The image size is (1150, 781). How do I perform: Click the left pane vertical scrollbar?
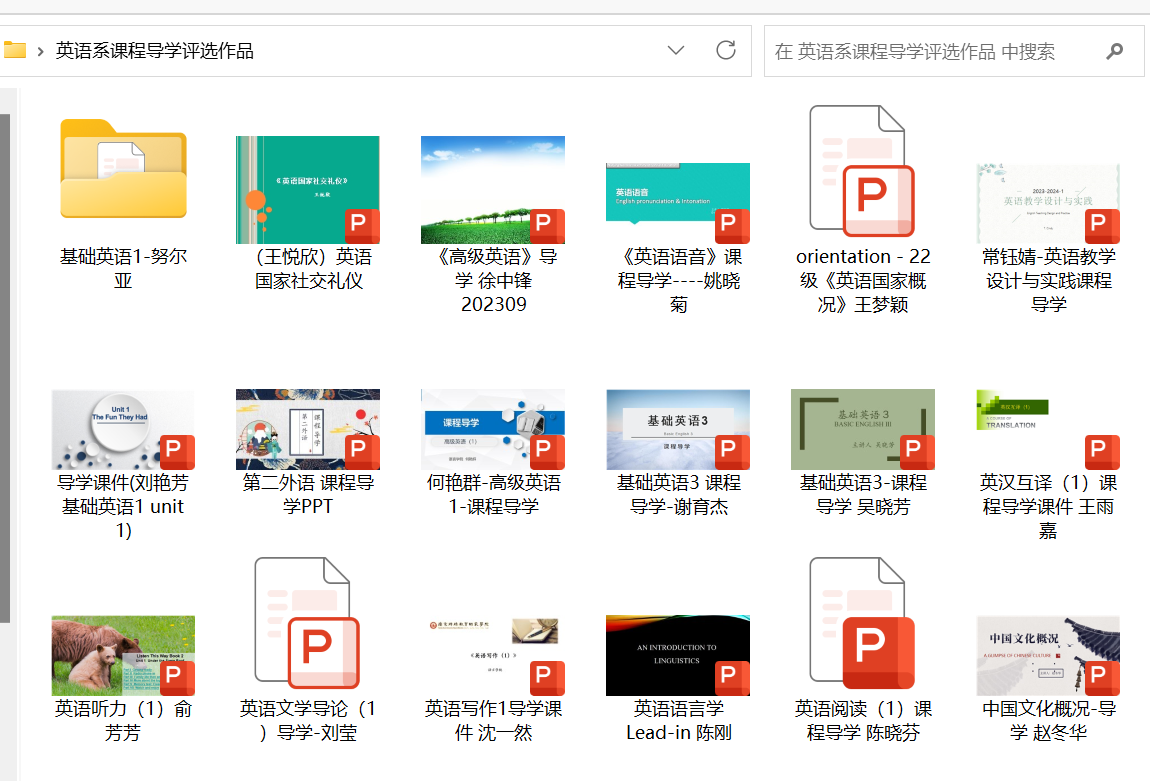click(5, 360)
